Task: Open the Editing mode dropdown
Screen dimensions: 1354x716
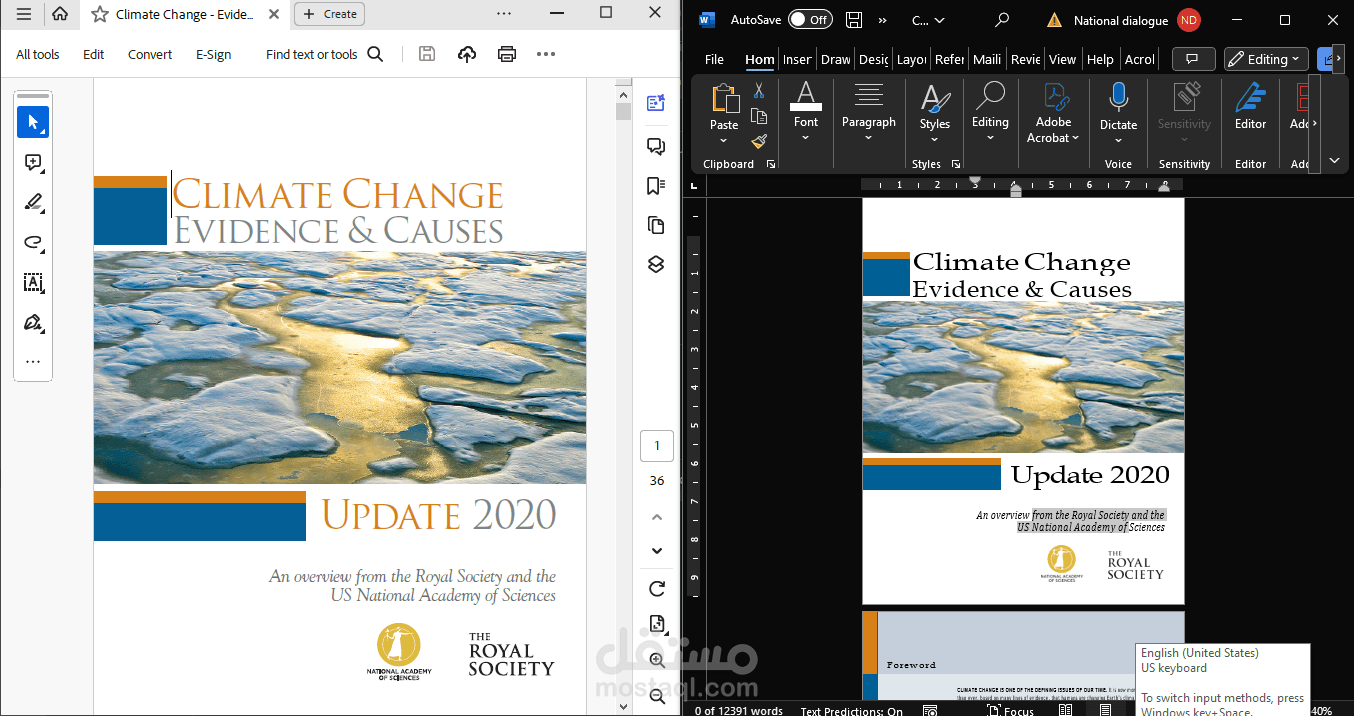Action: tap(1265, 59)
